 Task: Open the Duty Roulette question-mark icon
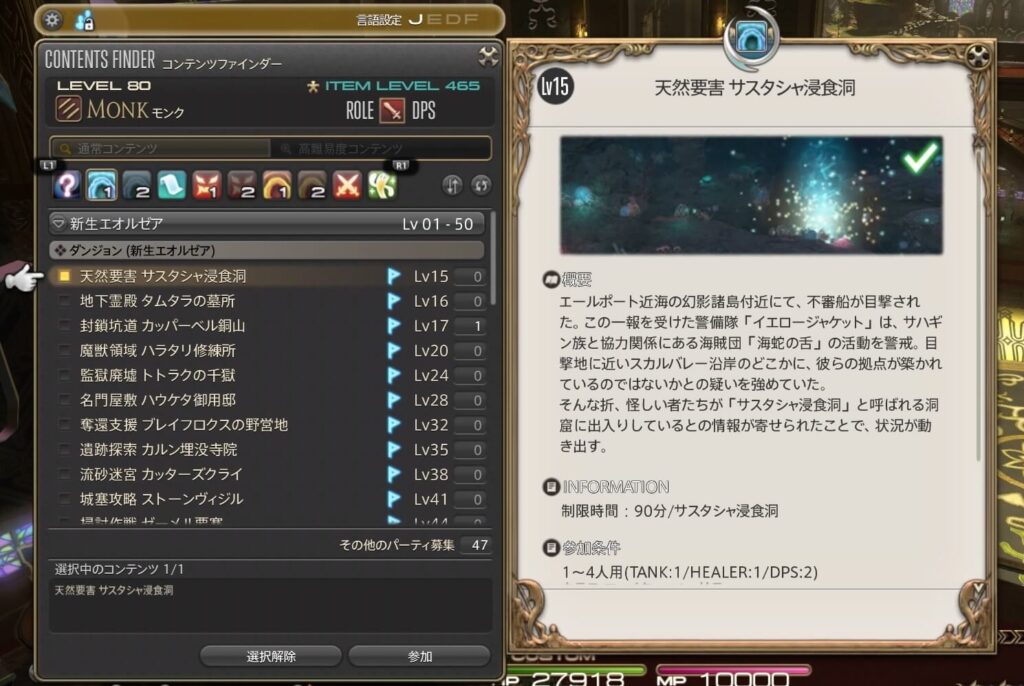click(x=67, y=186)
